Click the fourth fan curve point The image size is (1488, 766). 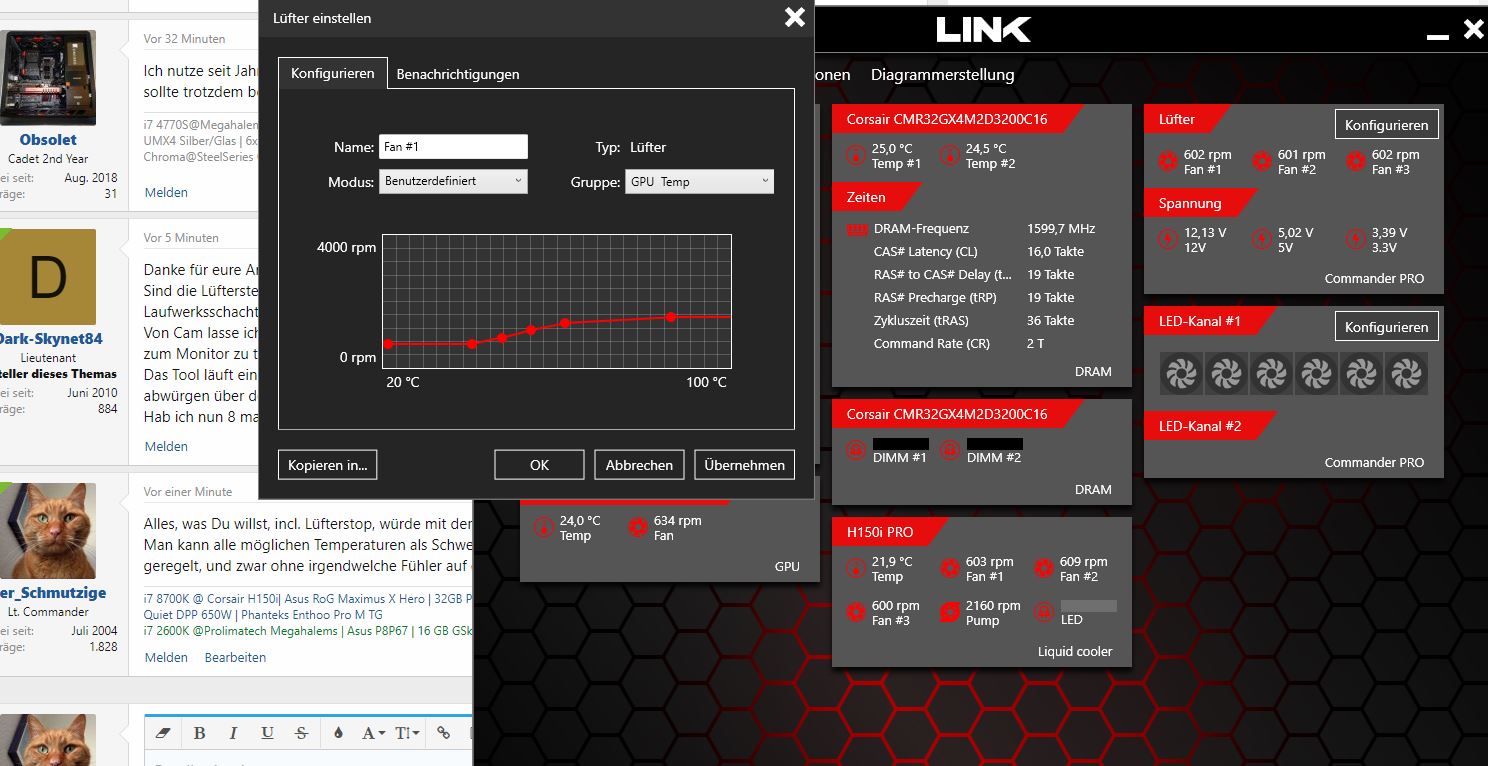(531, 330)
